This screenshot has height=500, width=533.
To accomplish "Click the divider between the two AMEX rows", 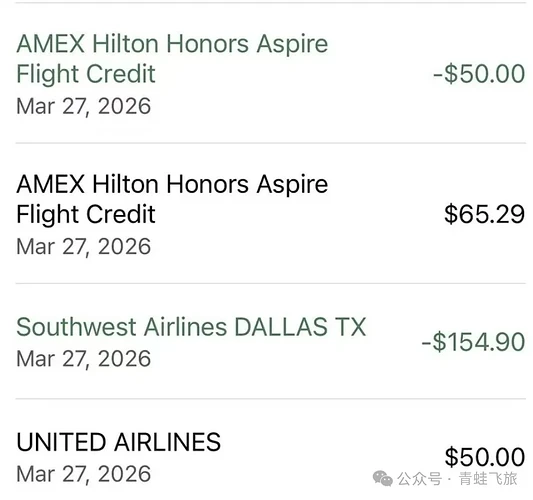I will (271, 143).
